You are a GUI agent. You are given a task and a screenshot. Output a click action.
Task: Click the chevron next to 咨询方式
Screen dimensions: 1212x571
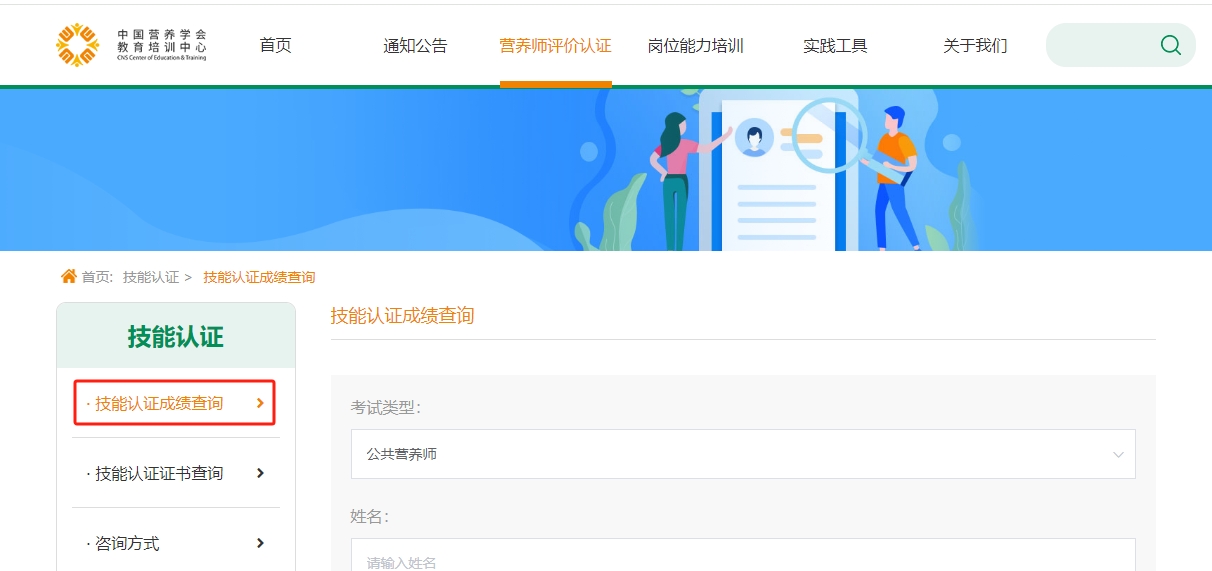pos(260,543)
